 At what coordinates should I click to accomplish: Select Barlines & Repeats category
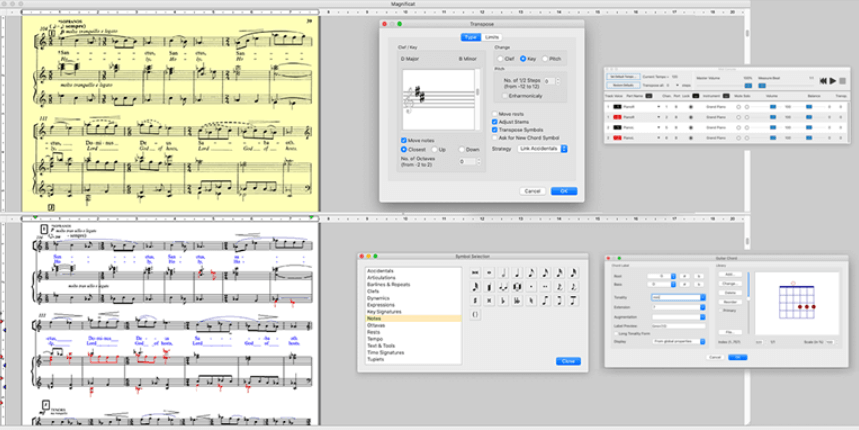tap(388, 285)
